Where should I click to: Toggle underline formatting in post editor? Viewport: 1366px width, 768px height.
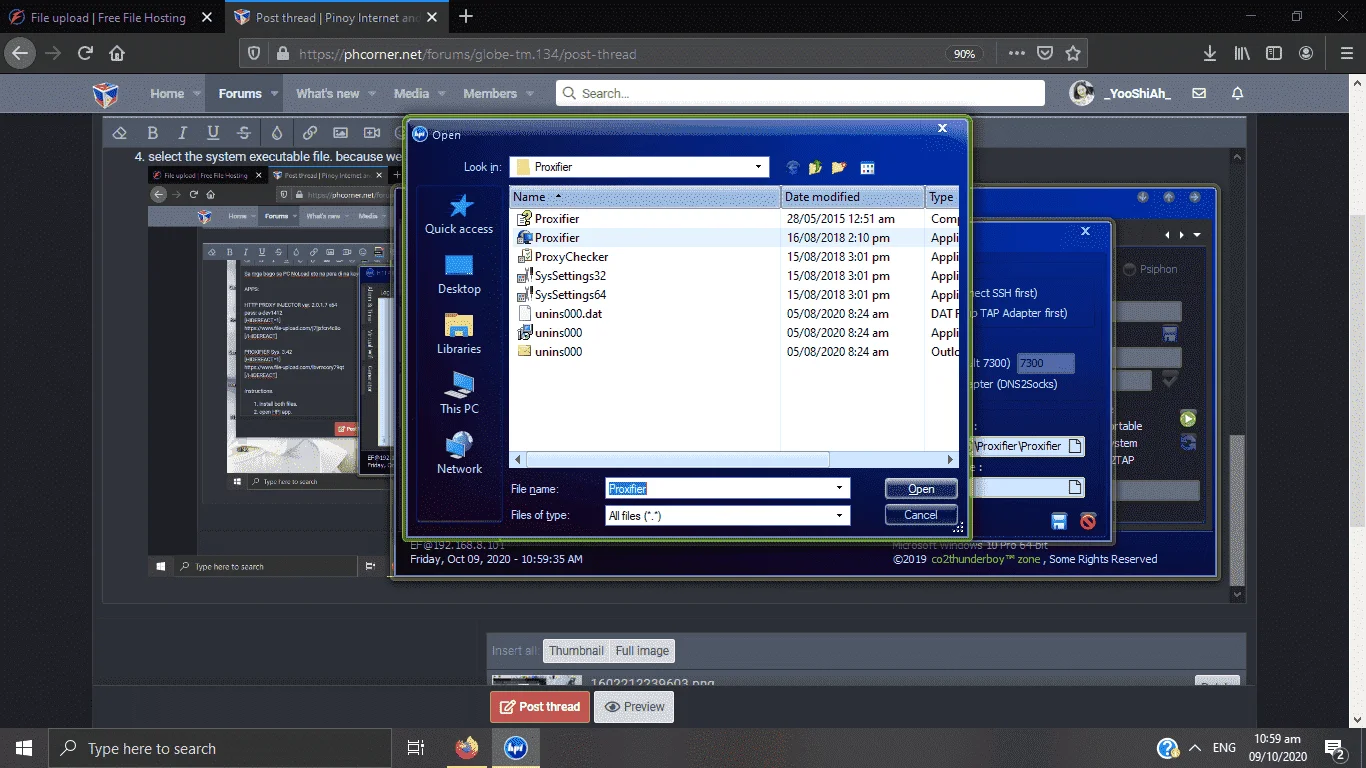point(213,133)
